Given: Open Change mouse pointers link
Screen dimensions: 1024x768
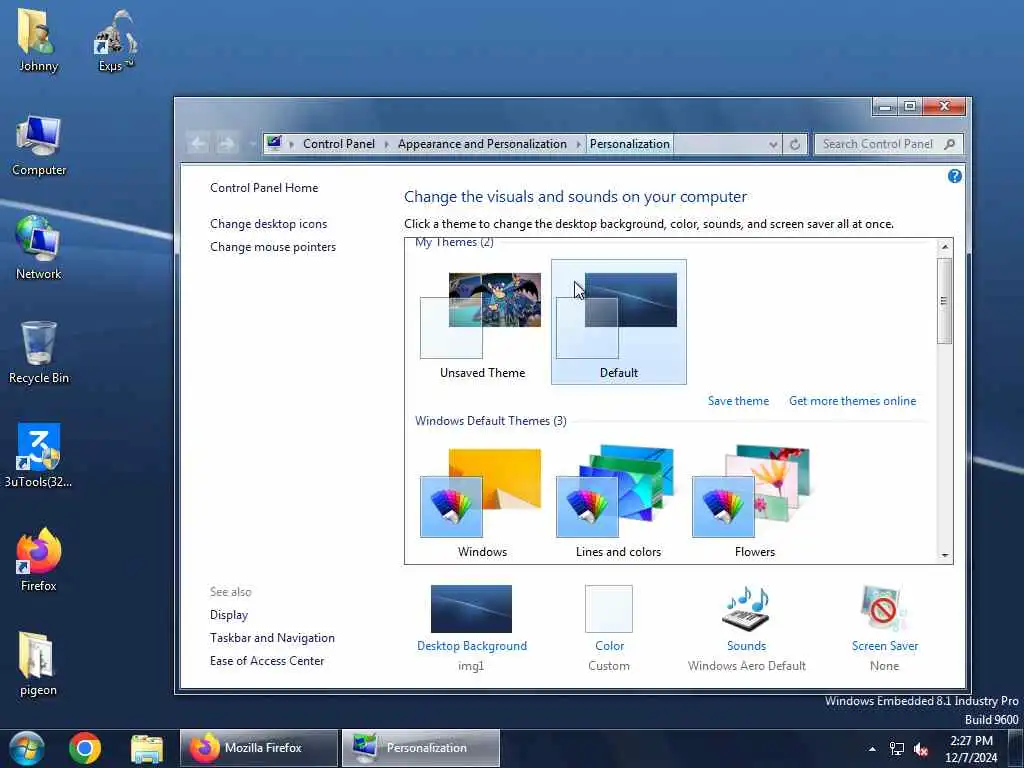Looking at the screenshot, I should (273, 247).
